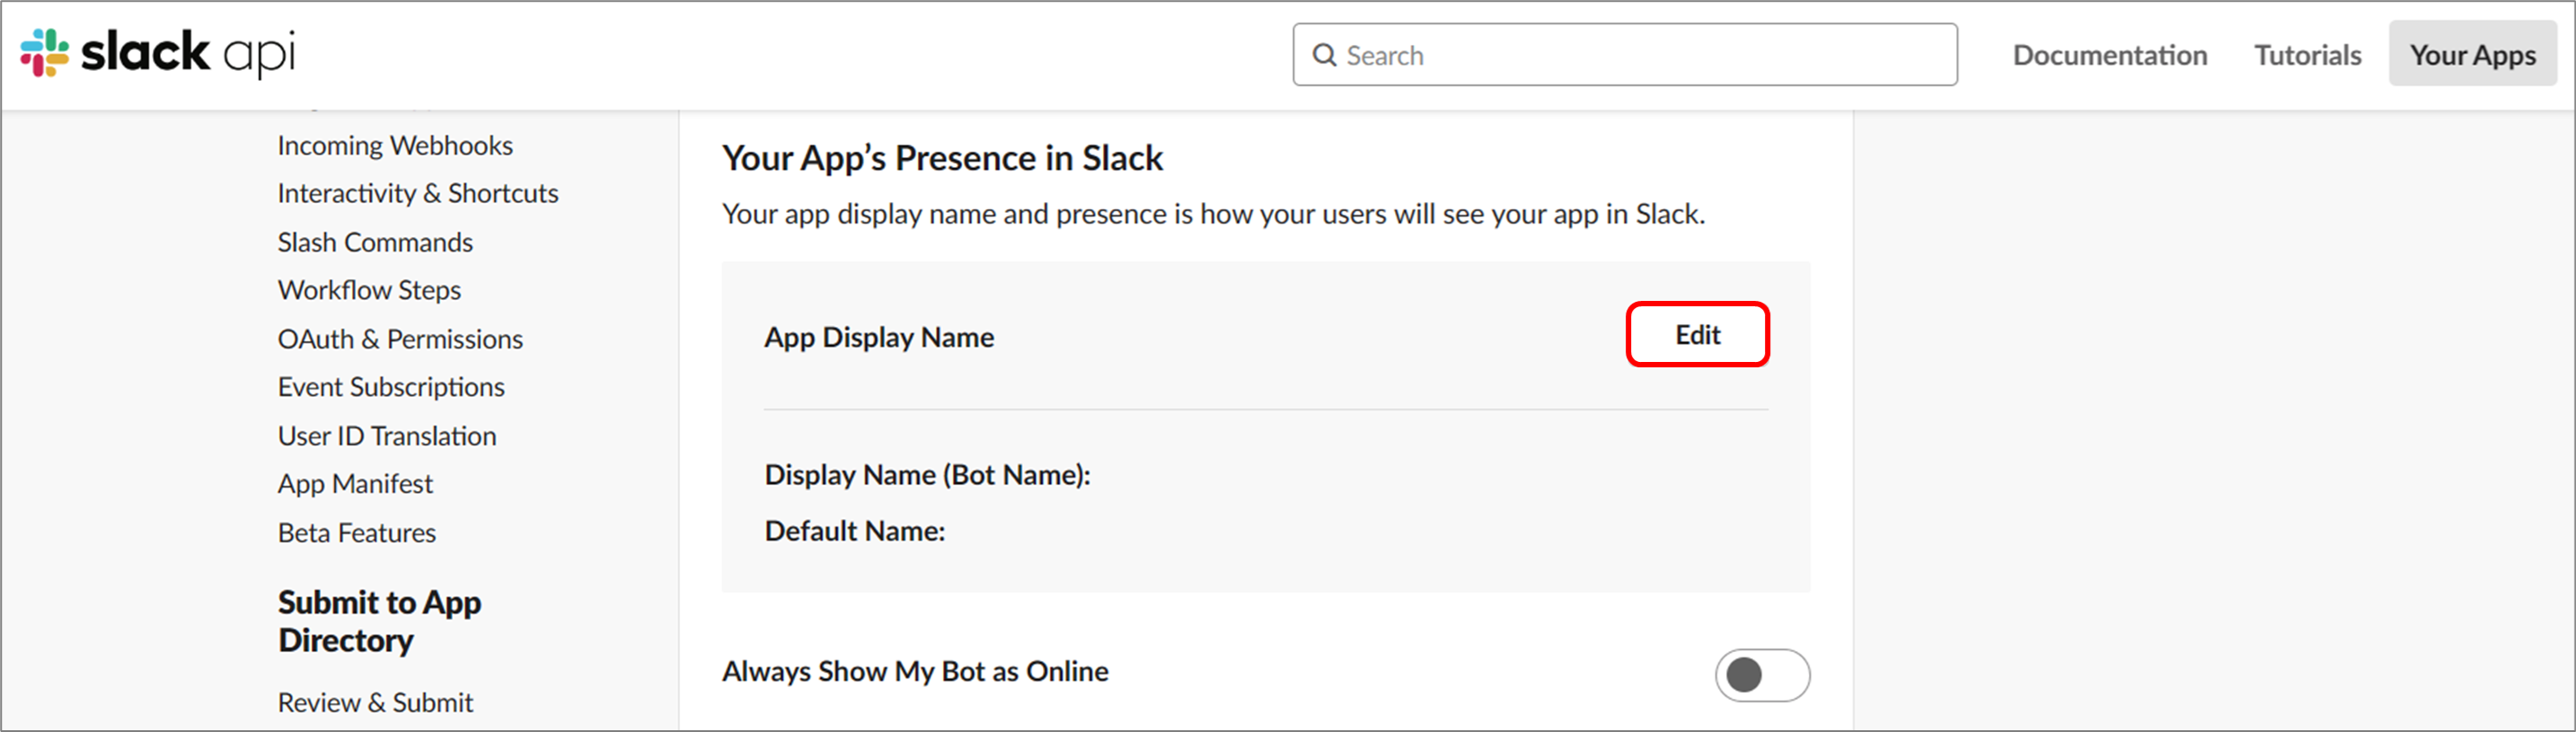This screenshot has height=732, width=2576.
Task: Go to Your Apps
Action: click(2472, 54)
